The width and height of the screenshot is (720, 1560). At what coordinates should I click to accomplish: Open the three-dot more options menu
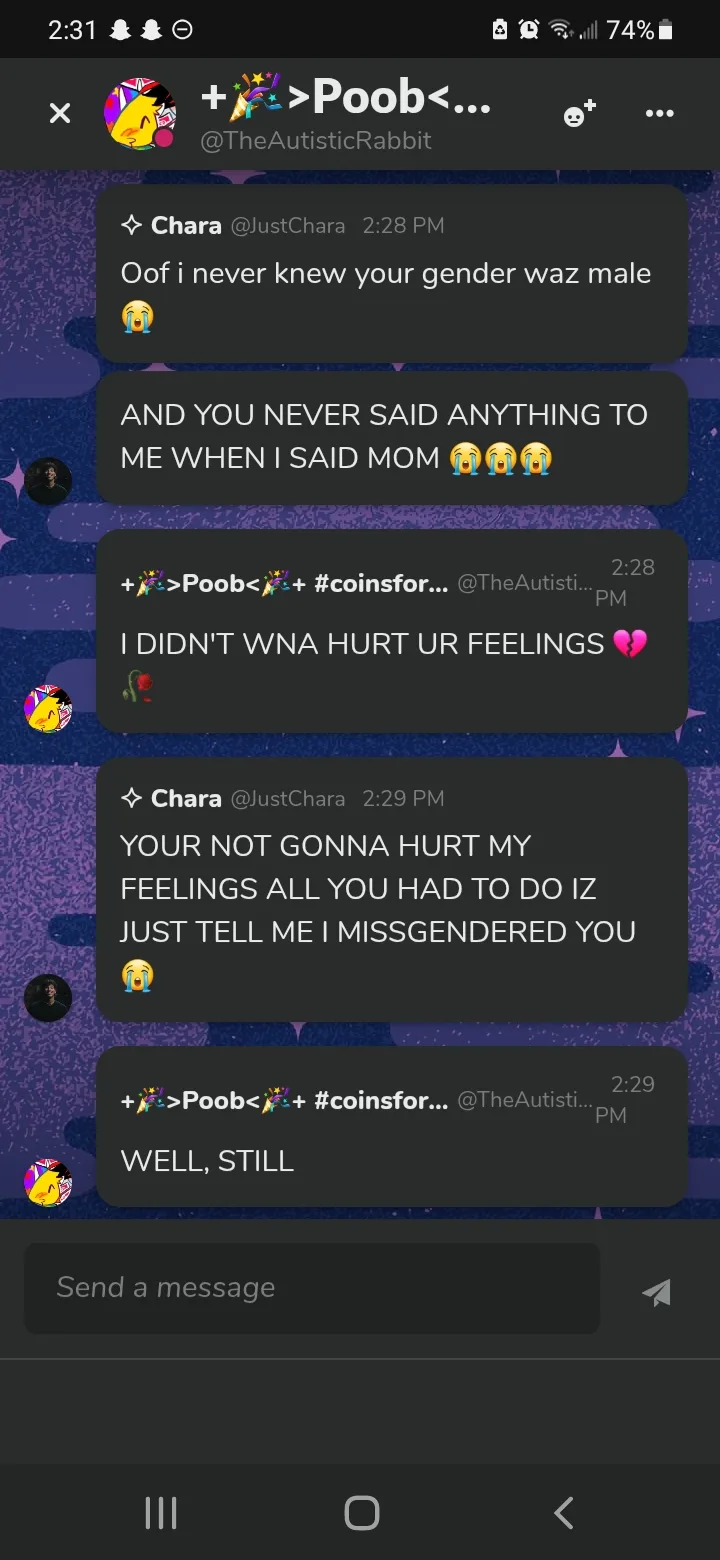point(660,114)
